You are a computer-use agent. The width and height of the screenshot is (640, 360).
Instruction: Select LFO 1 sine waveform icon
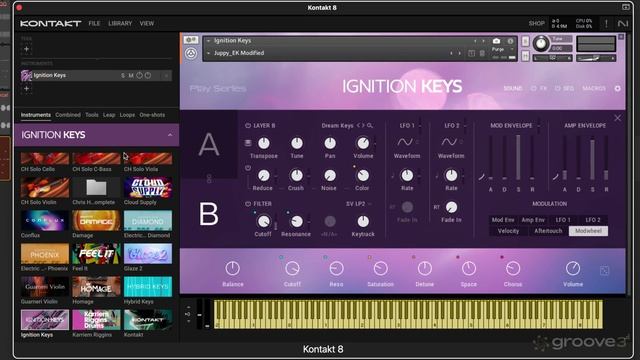pyautogui.click(x=405, y=142)
